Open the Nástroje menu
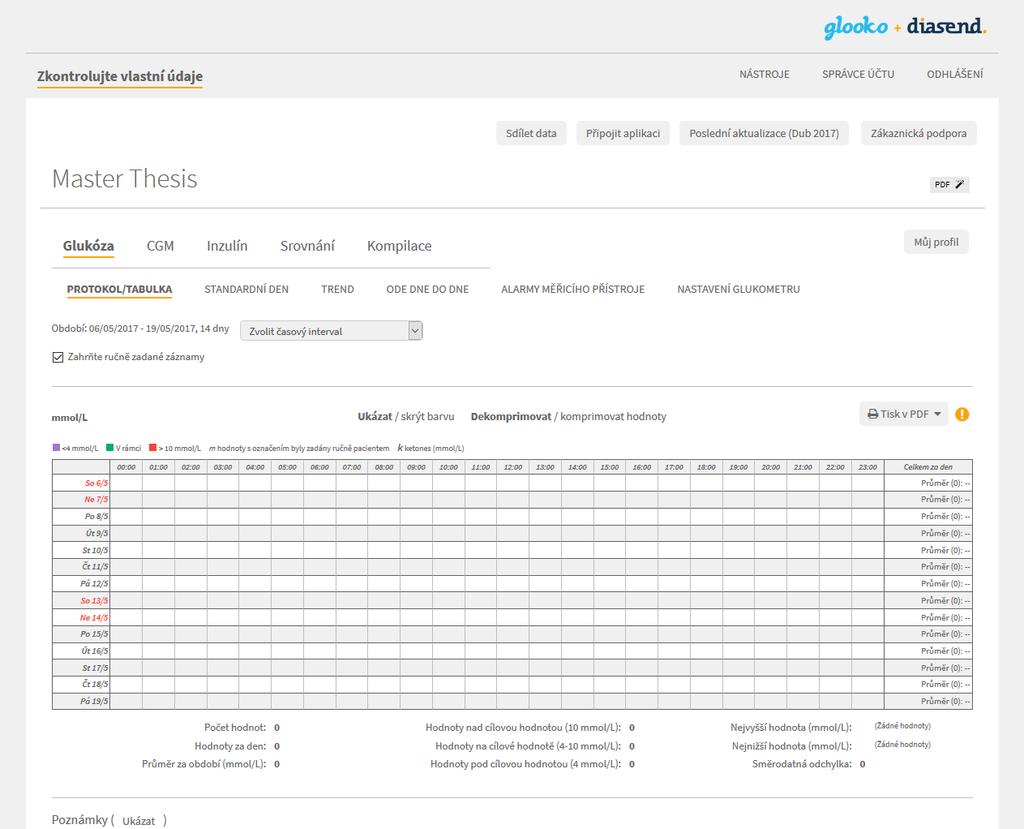The image size is (1024, 829). pyautogui.click(x=764, y=74)
